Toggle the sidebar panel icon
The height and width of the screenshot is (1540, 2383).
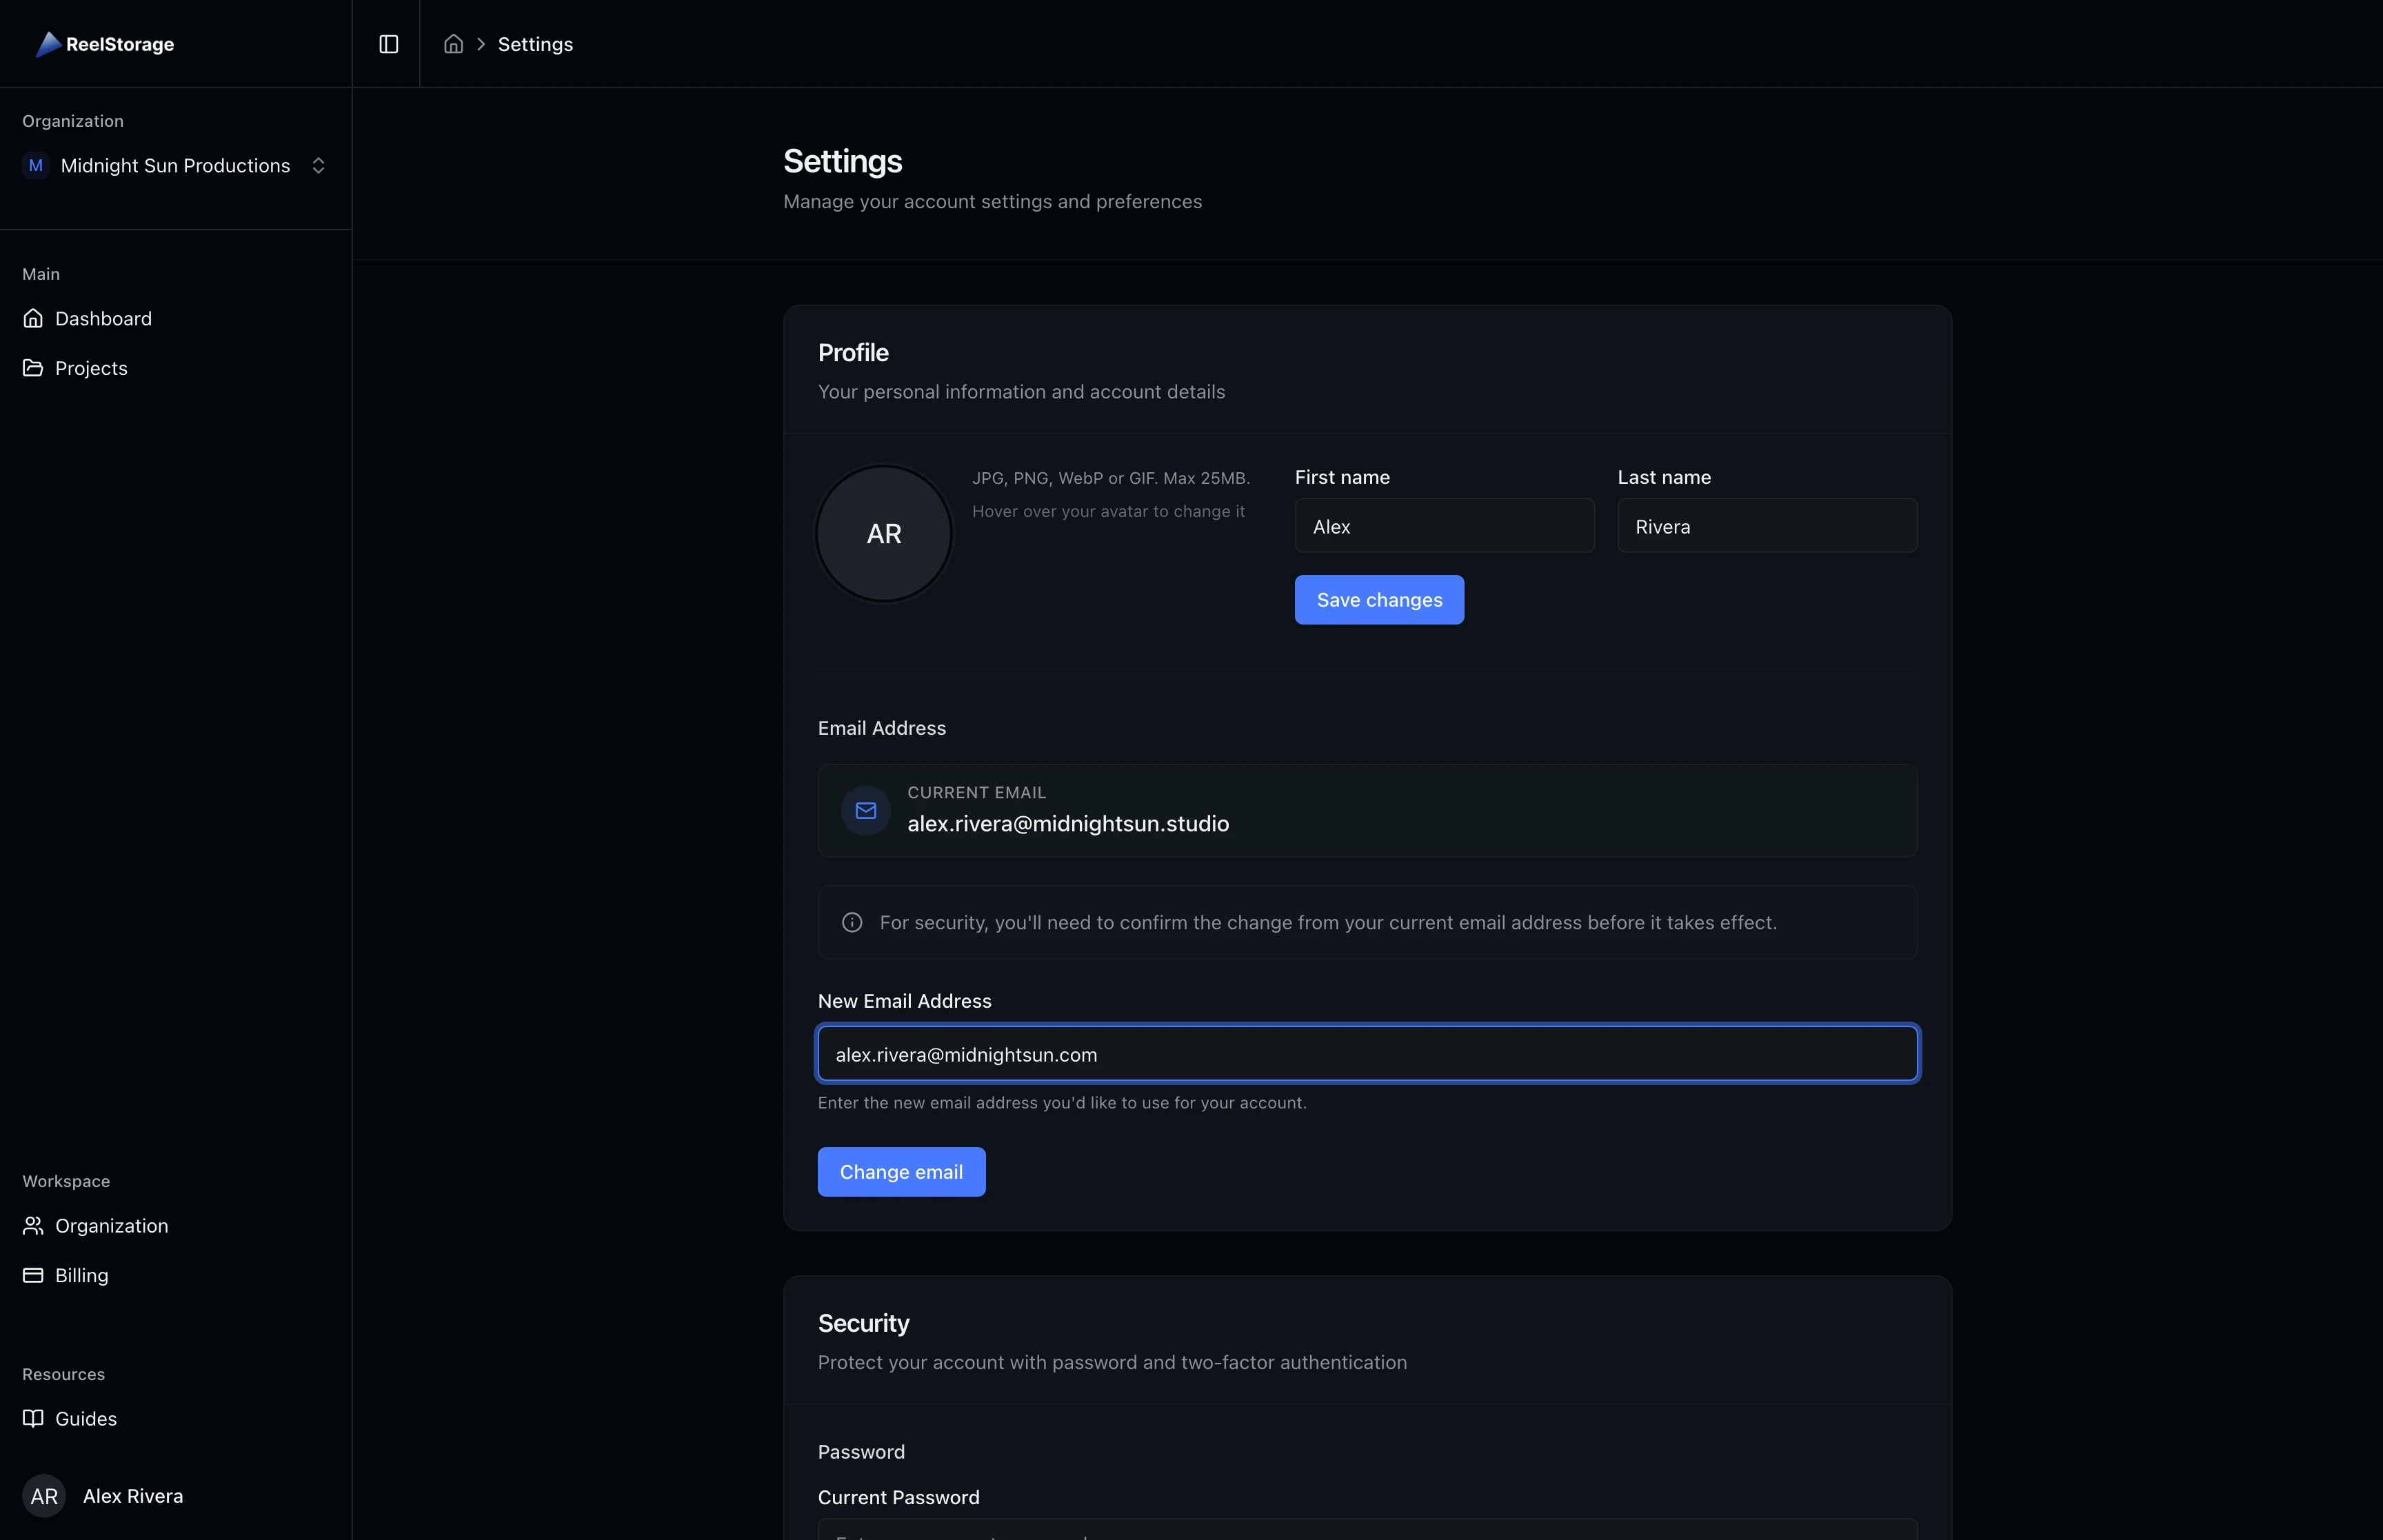pos(389,44)
